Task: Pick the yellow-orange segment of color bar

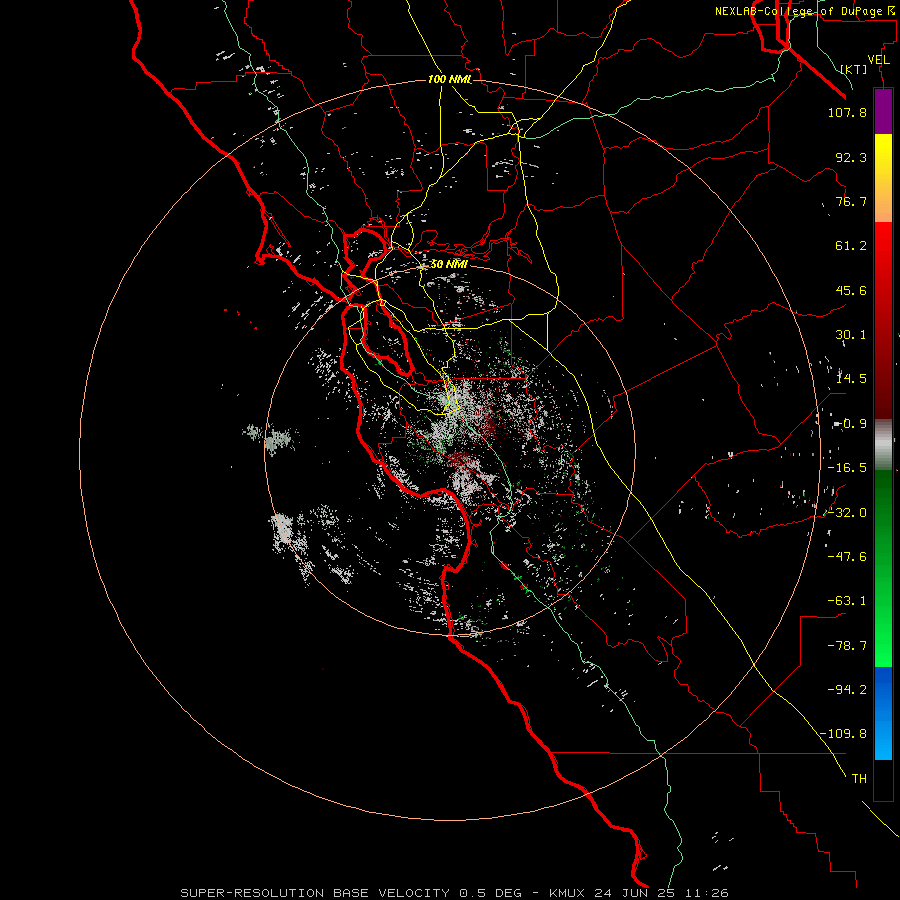Action: point(883,178)
